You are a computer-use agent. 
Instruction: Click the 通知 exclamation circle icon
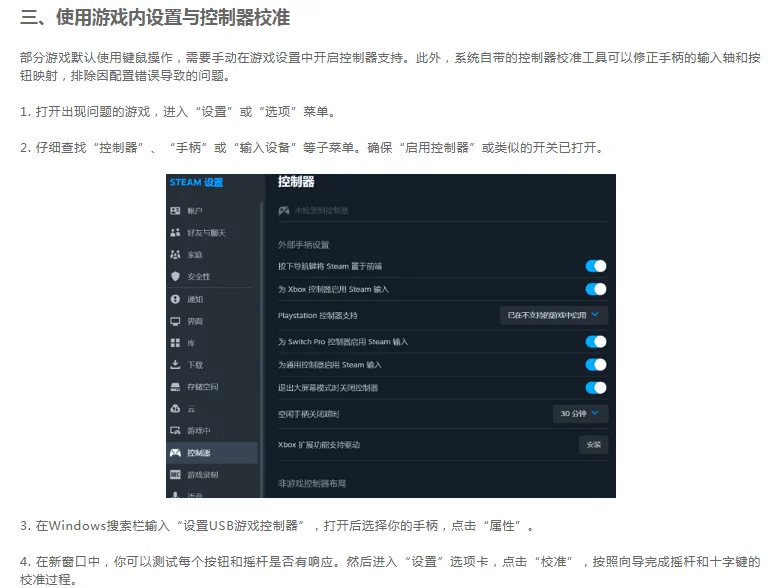click(x=175, y=299)
